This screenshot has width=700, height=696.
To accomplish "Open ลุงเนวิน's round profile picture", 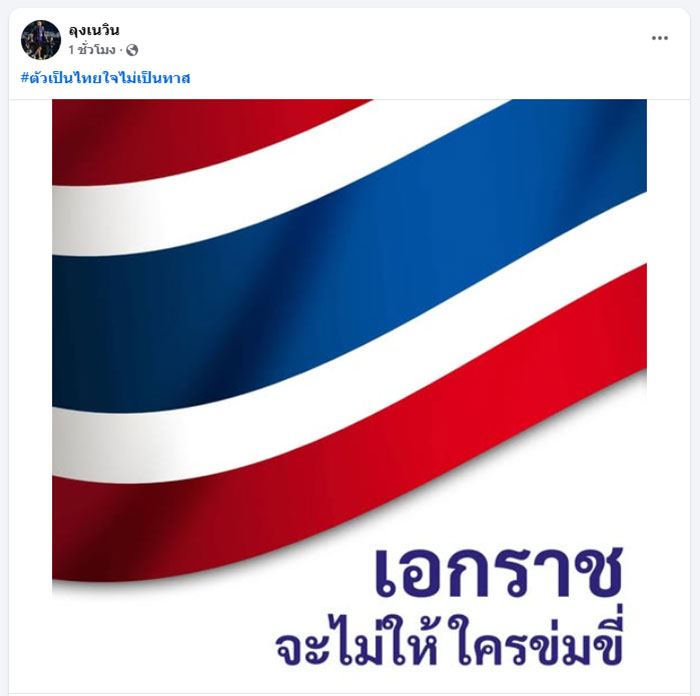I will pos(41,40).
